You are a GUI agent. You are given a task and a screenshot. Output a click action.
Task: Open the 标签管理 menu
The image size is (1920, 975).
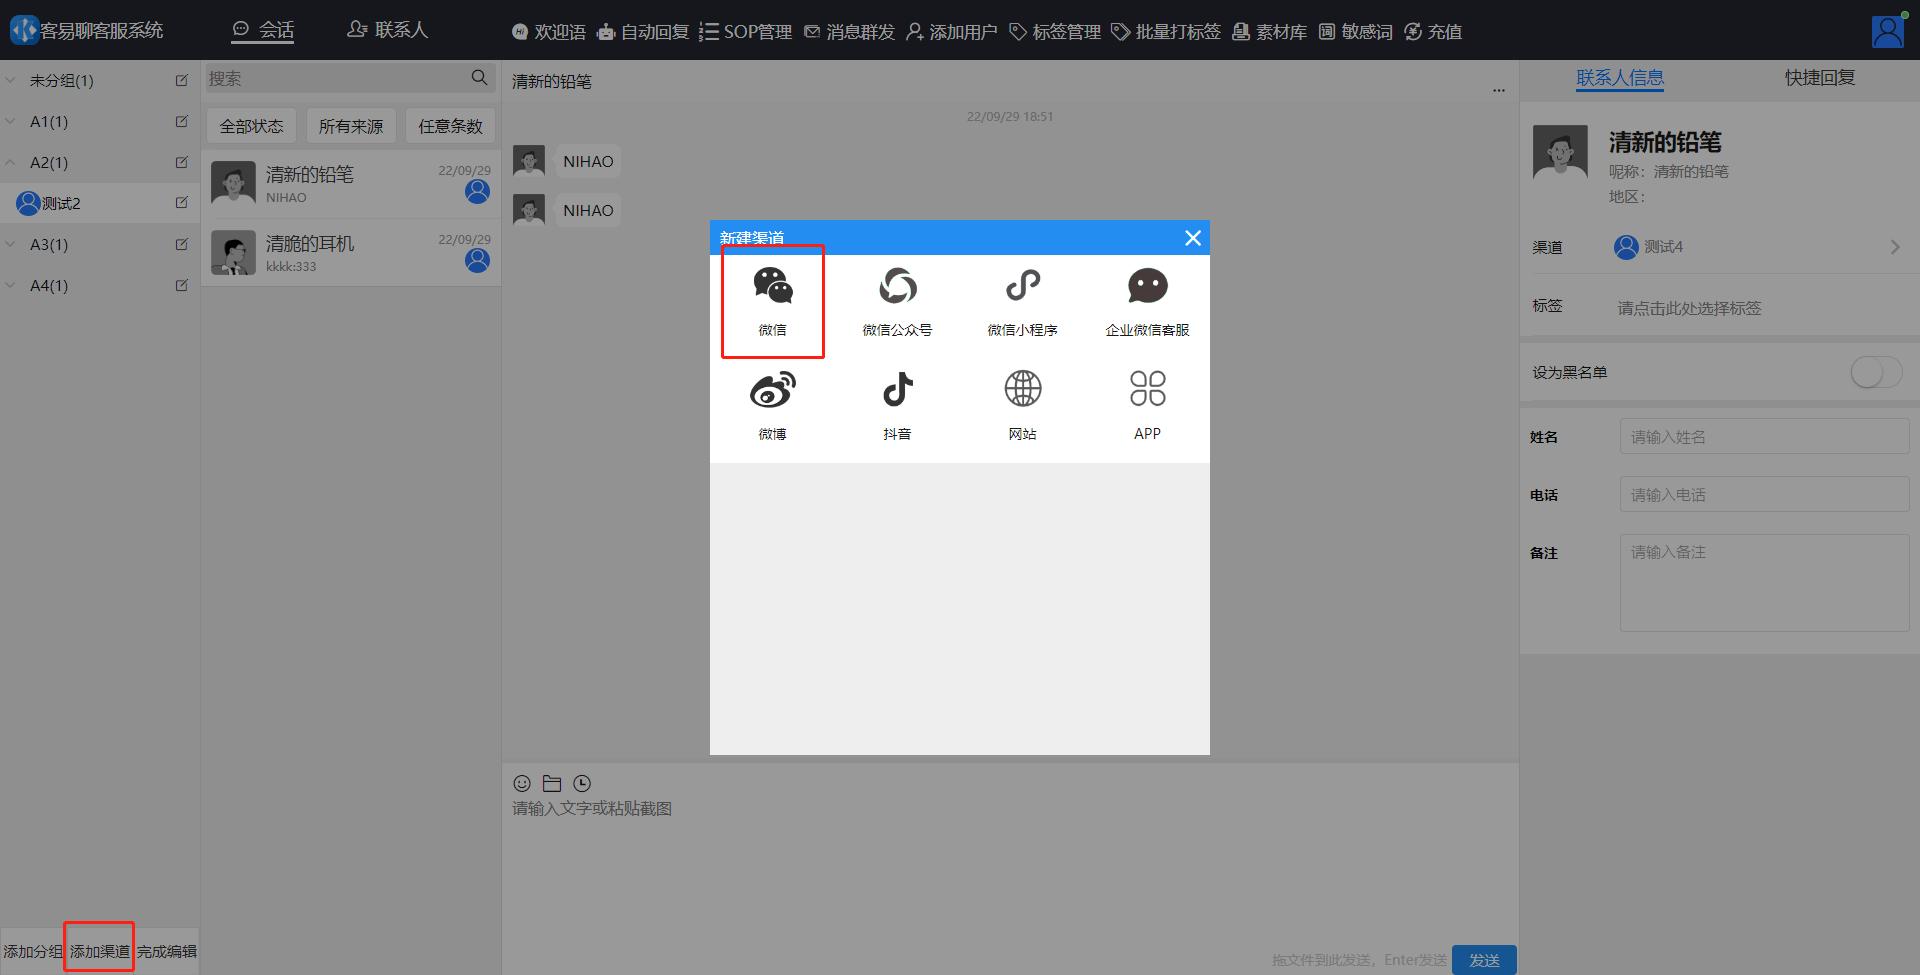pos(1055,32)
